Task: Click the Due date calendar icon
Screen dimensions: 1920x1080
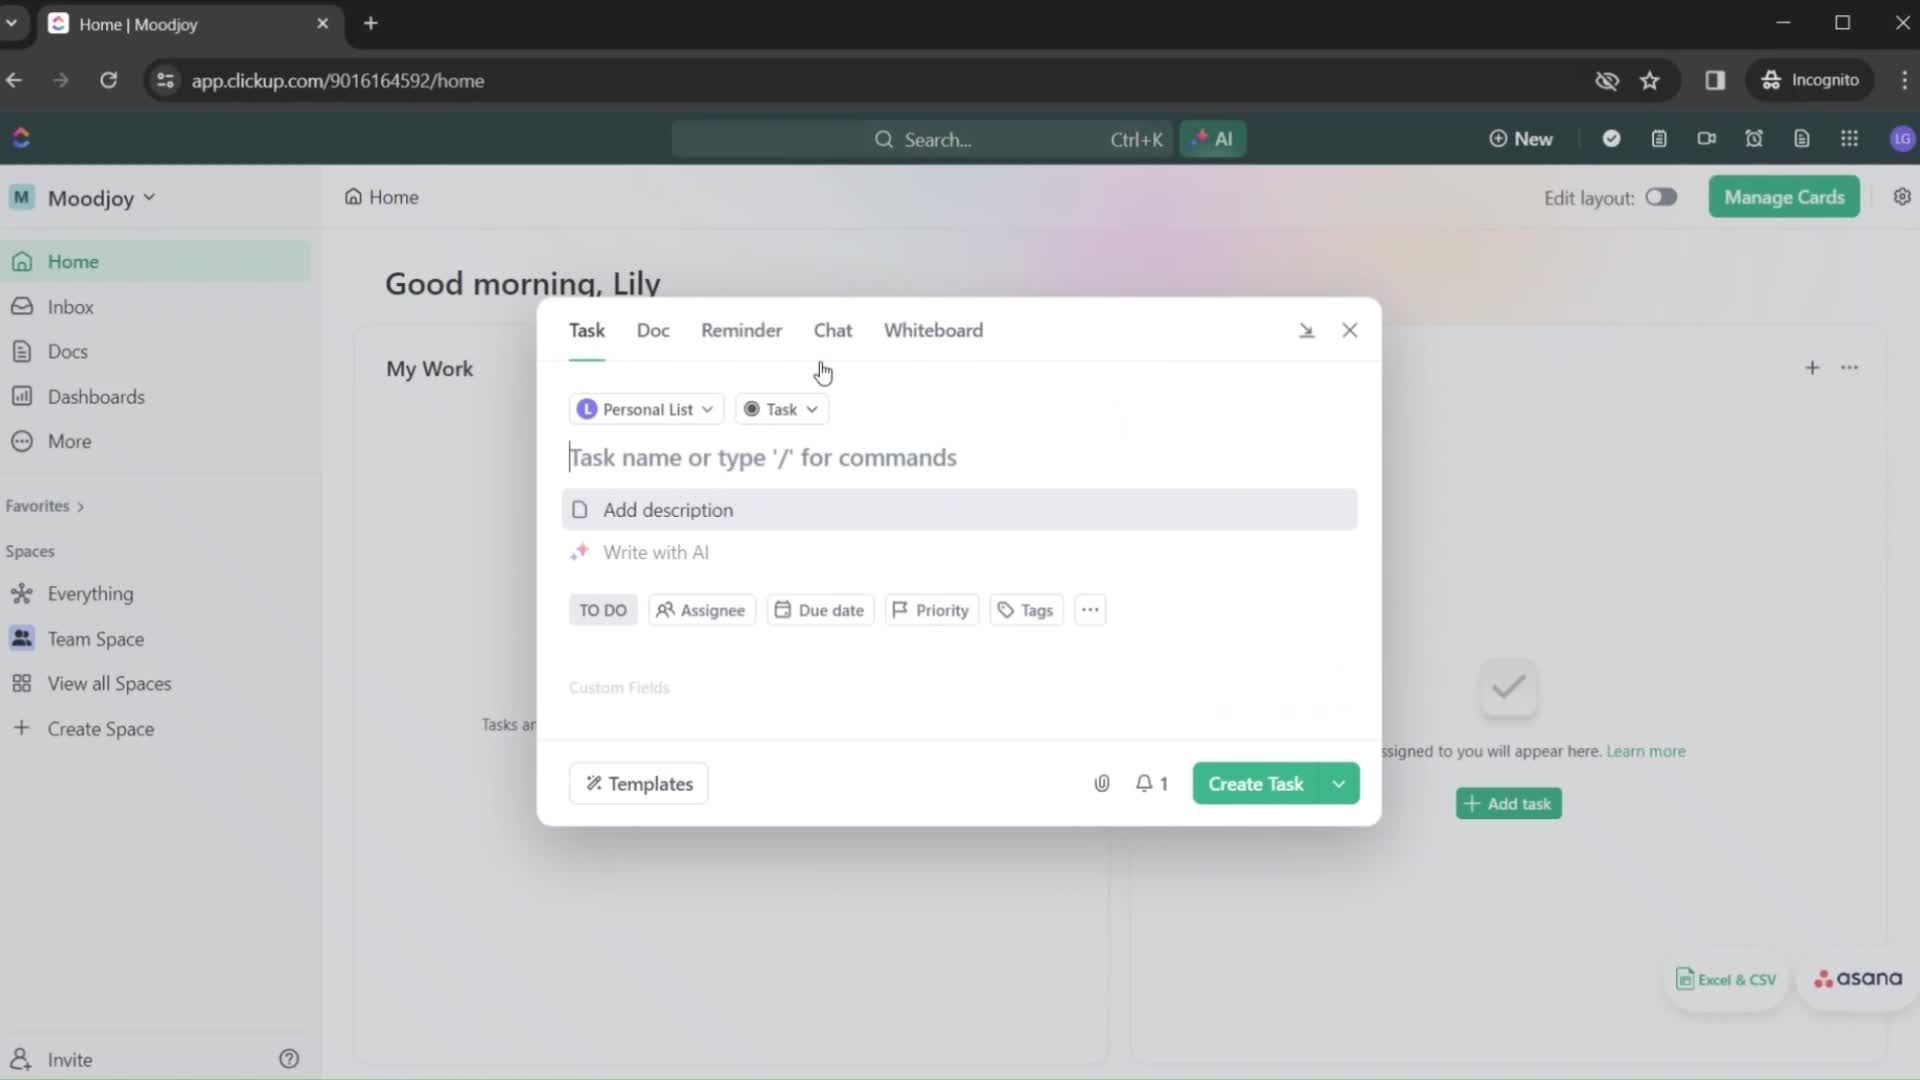Action: click(782, 609)
